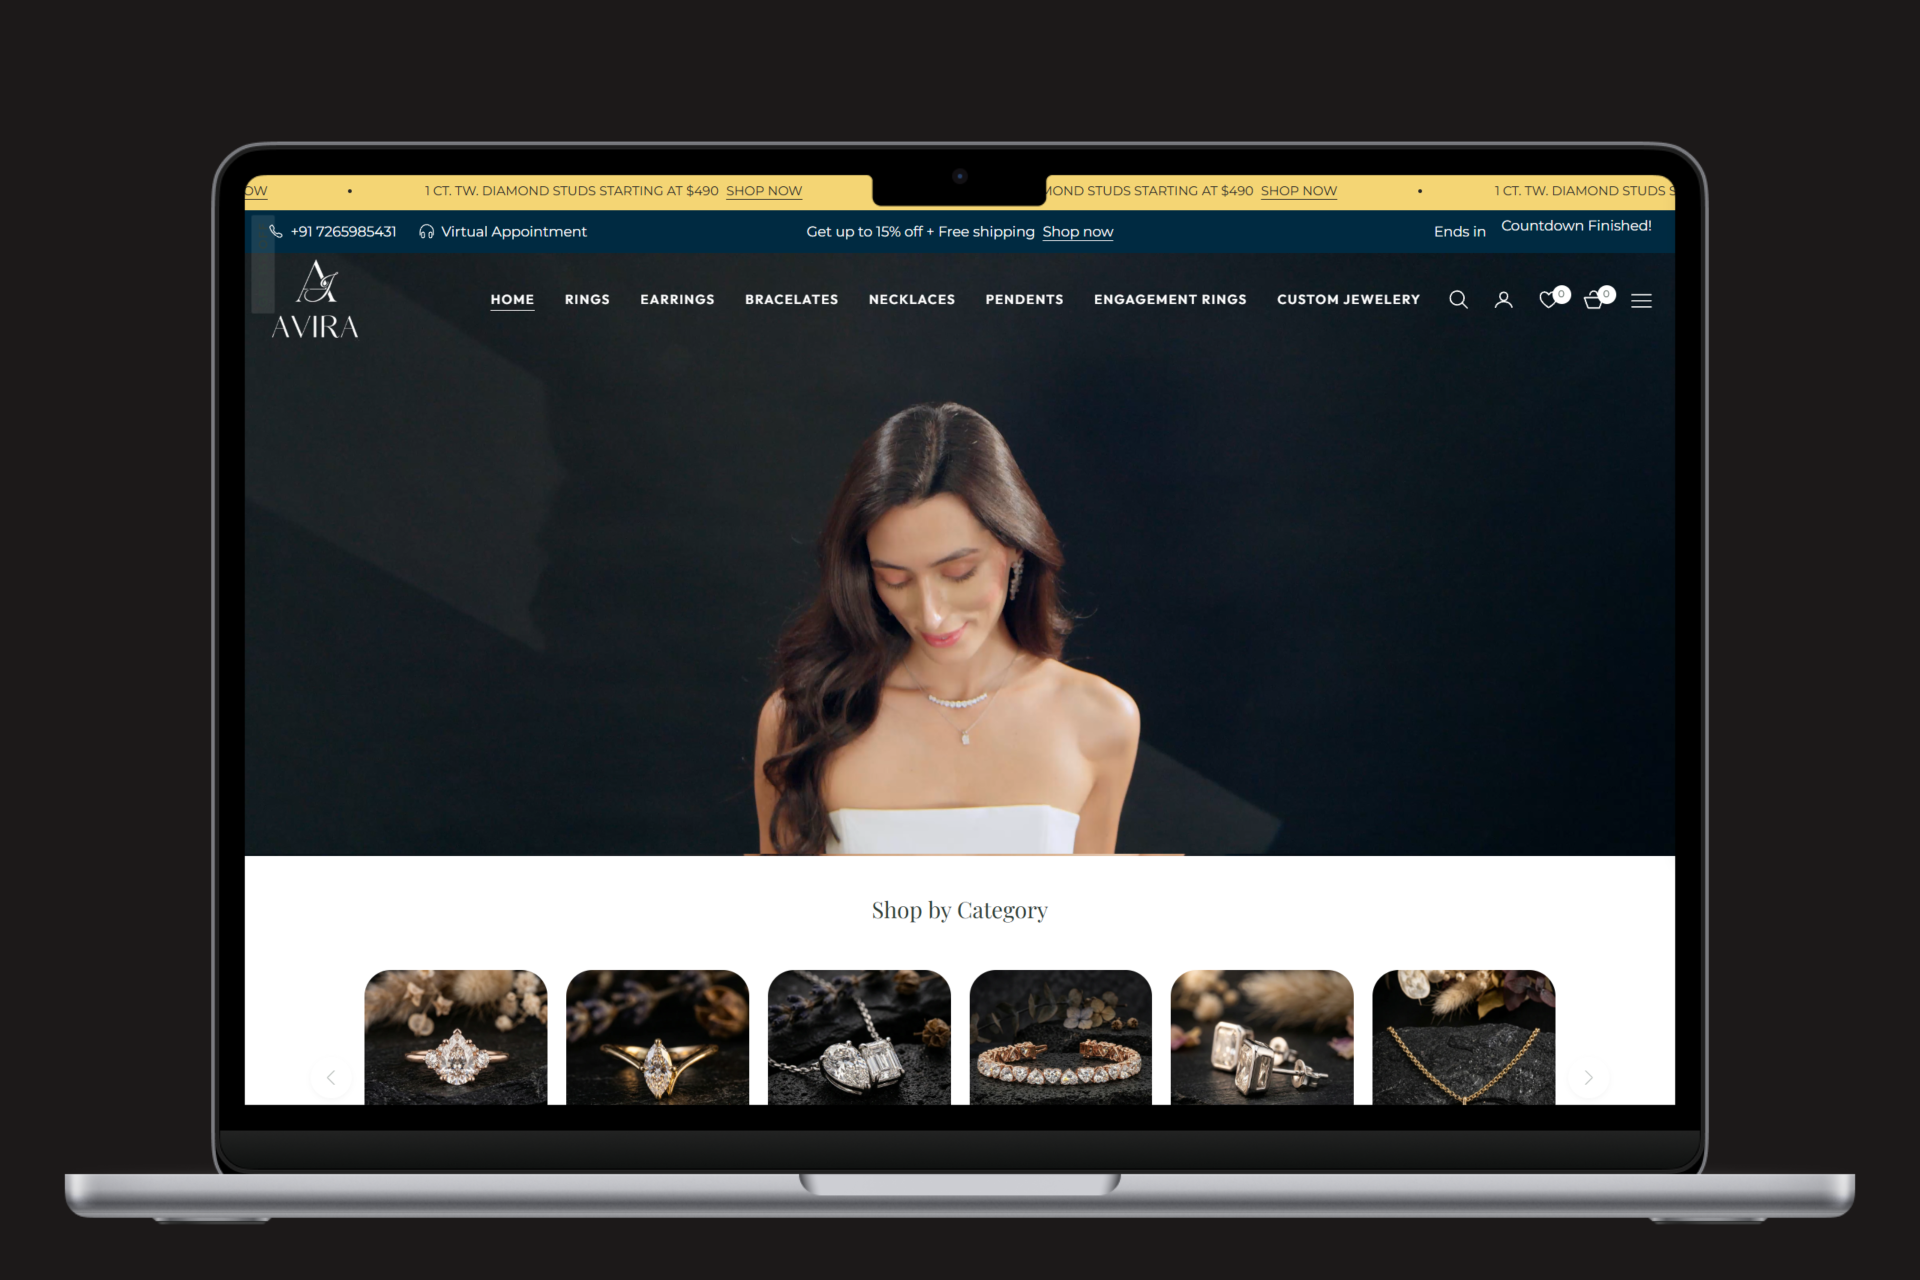Show previous categories with left arrow

tap(331, 1078)
